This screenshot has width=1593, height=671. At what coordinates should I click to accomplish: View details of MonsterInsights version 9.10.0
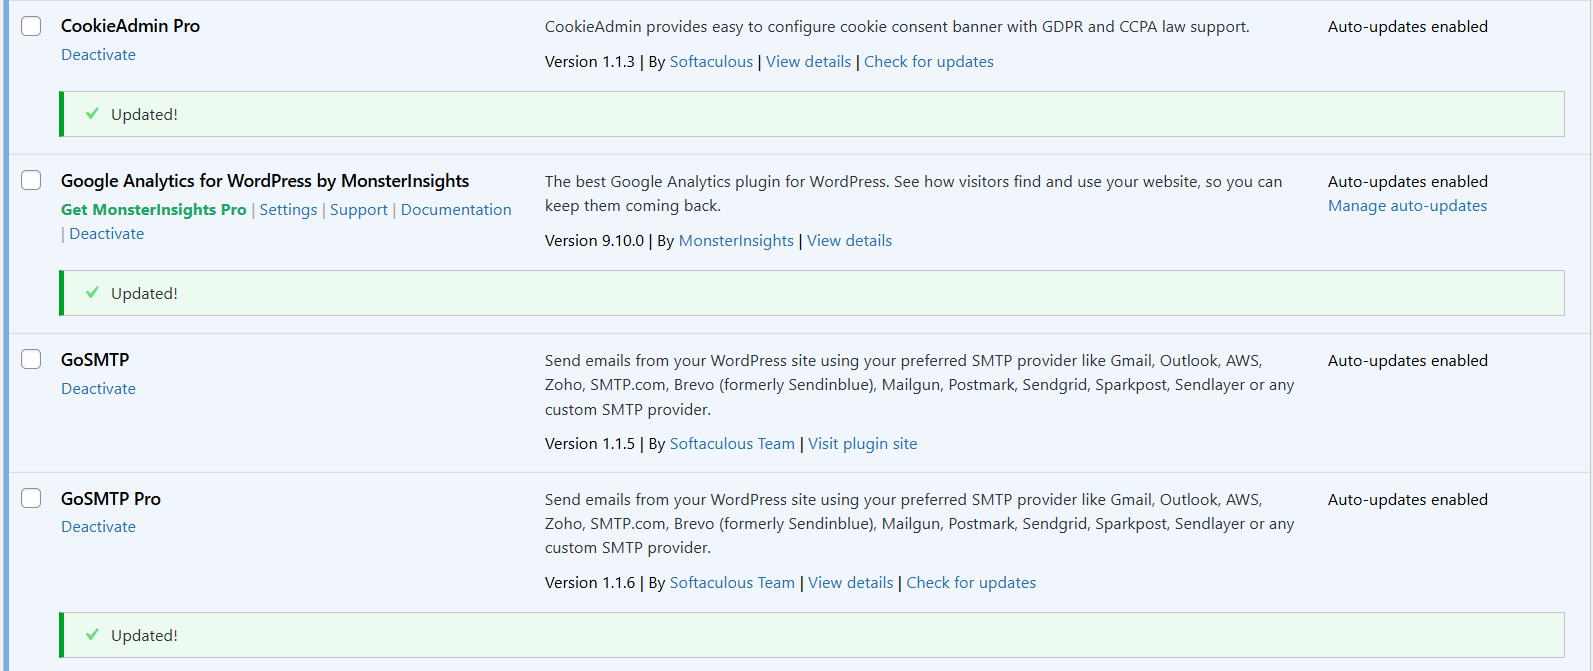coord(849,241)
